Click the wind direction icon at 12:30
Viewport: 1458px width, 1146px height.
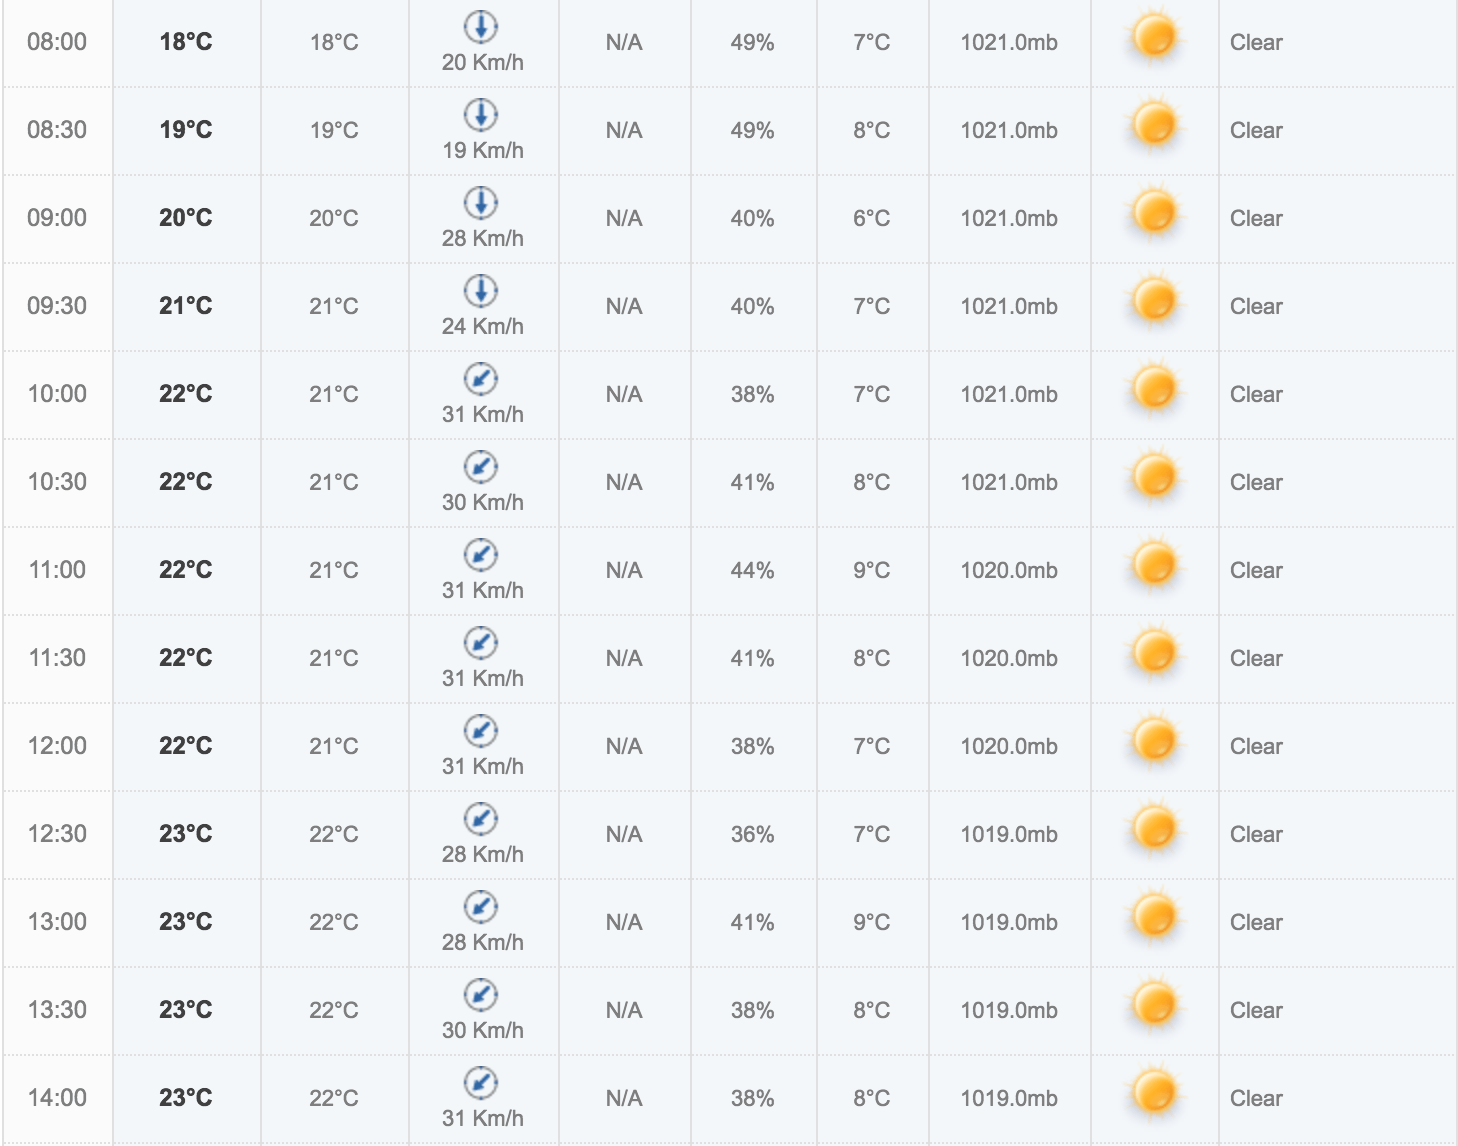point(481,819)
